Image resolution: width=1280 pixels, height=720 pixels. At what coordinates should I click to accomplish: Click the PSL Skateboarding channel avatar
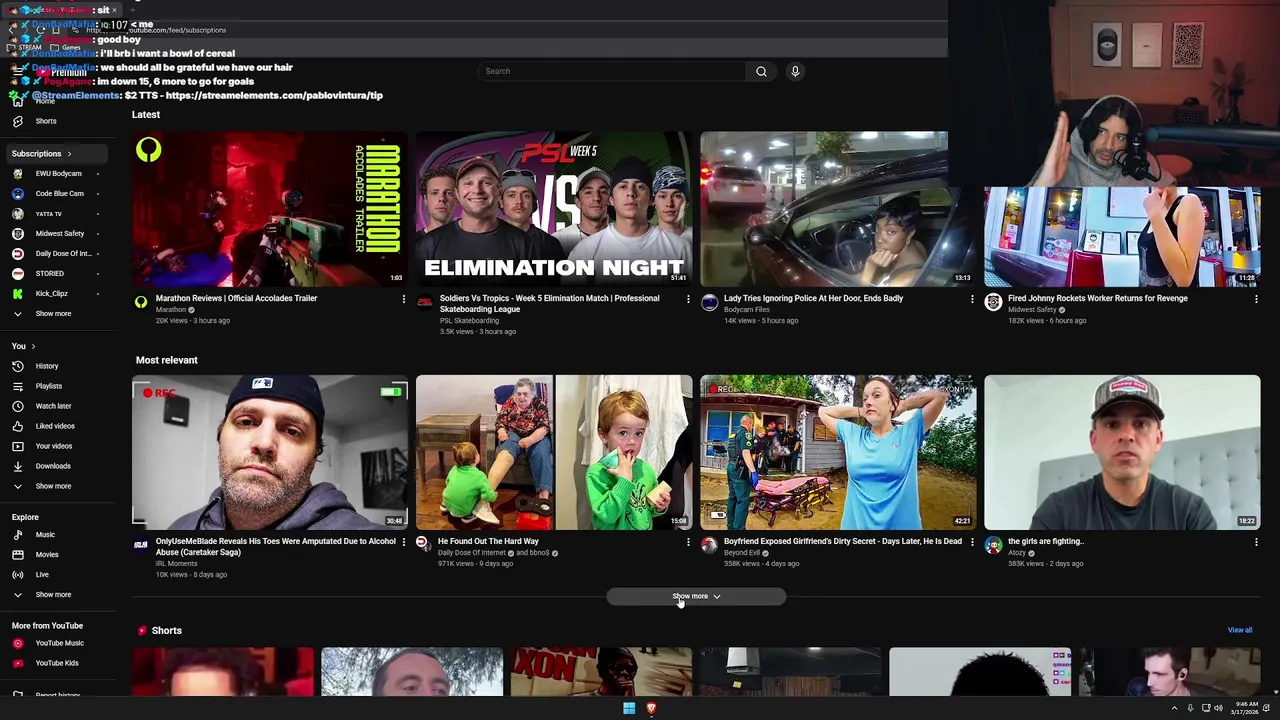[x=425, y=302]
